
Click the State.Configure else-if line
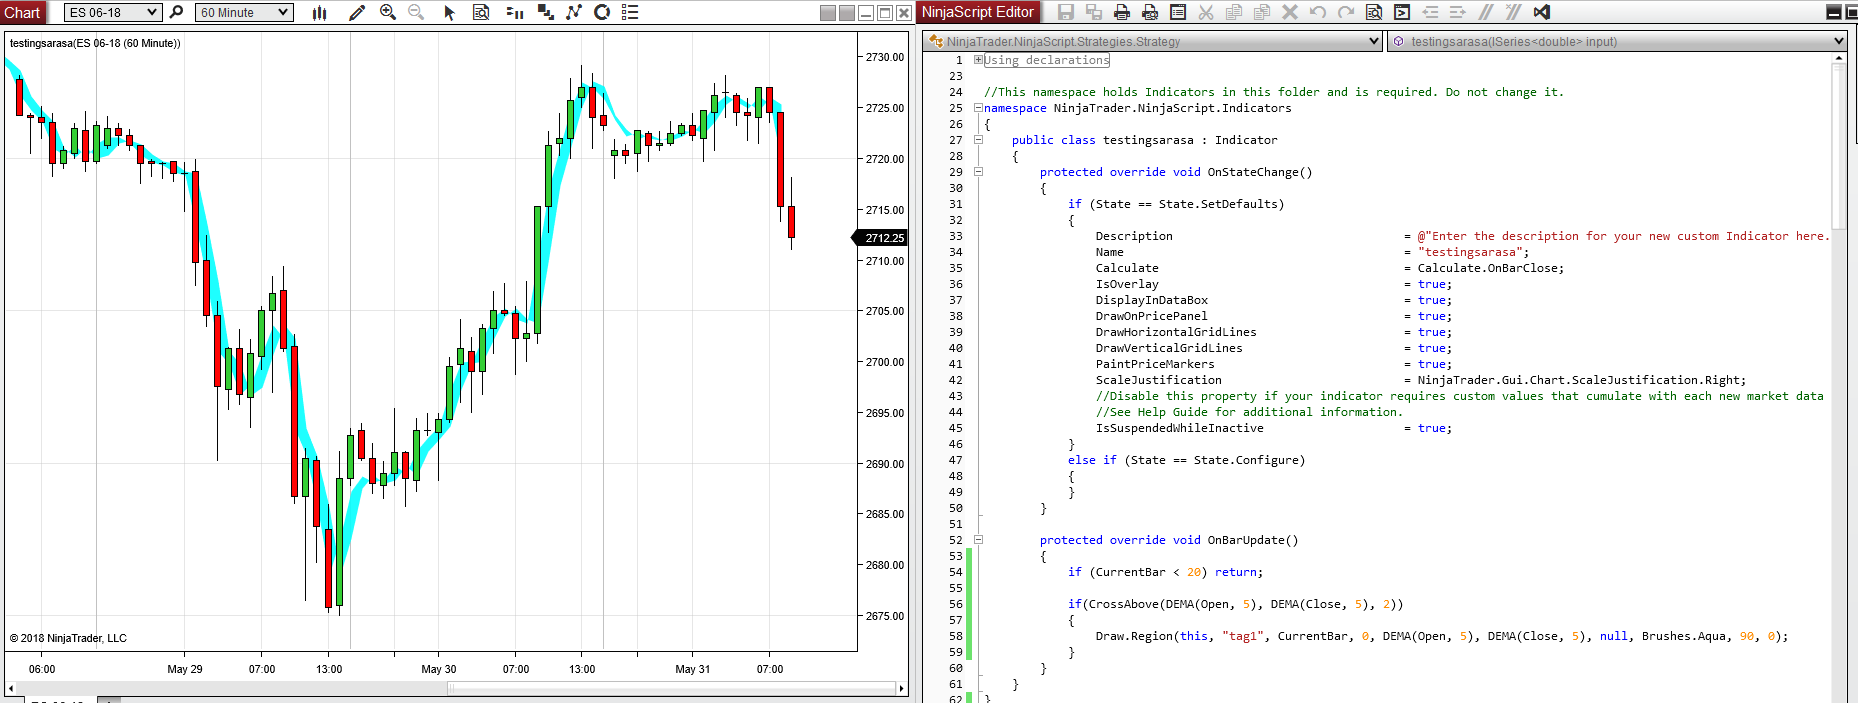(1186, 460)
